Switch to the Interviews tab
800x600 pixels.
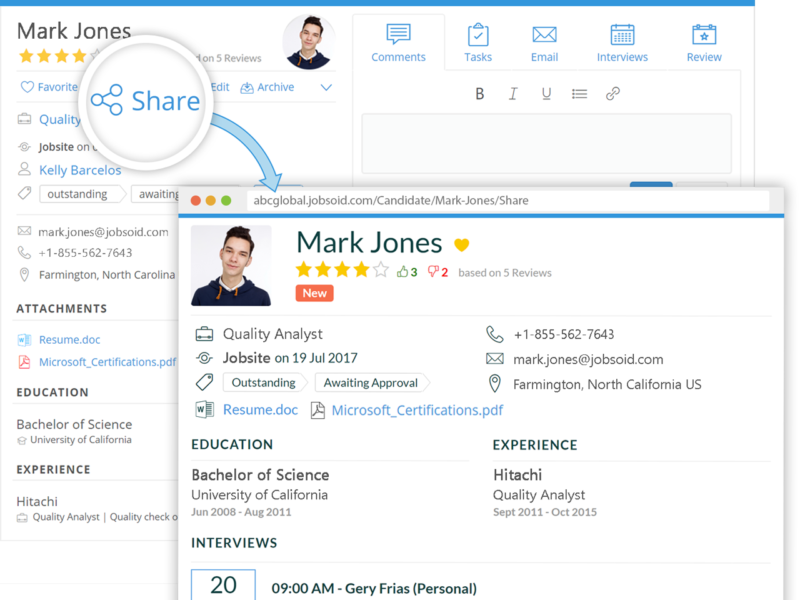(622, 43)
